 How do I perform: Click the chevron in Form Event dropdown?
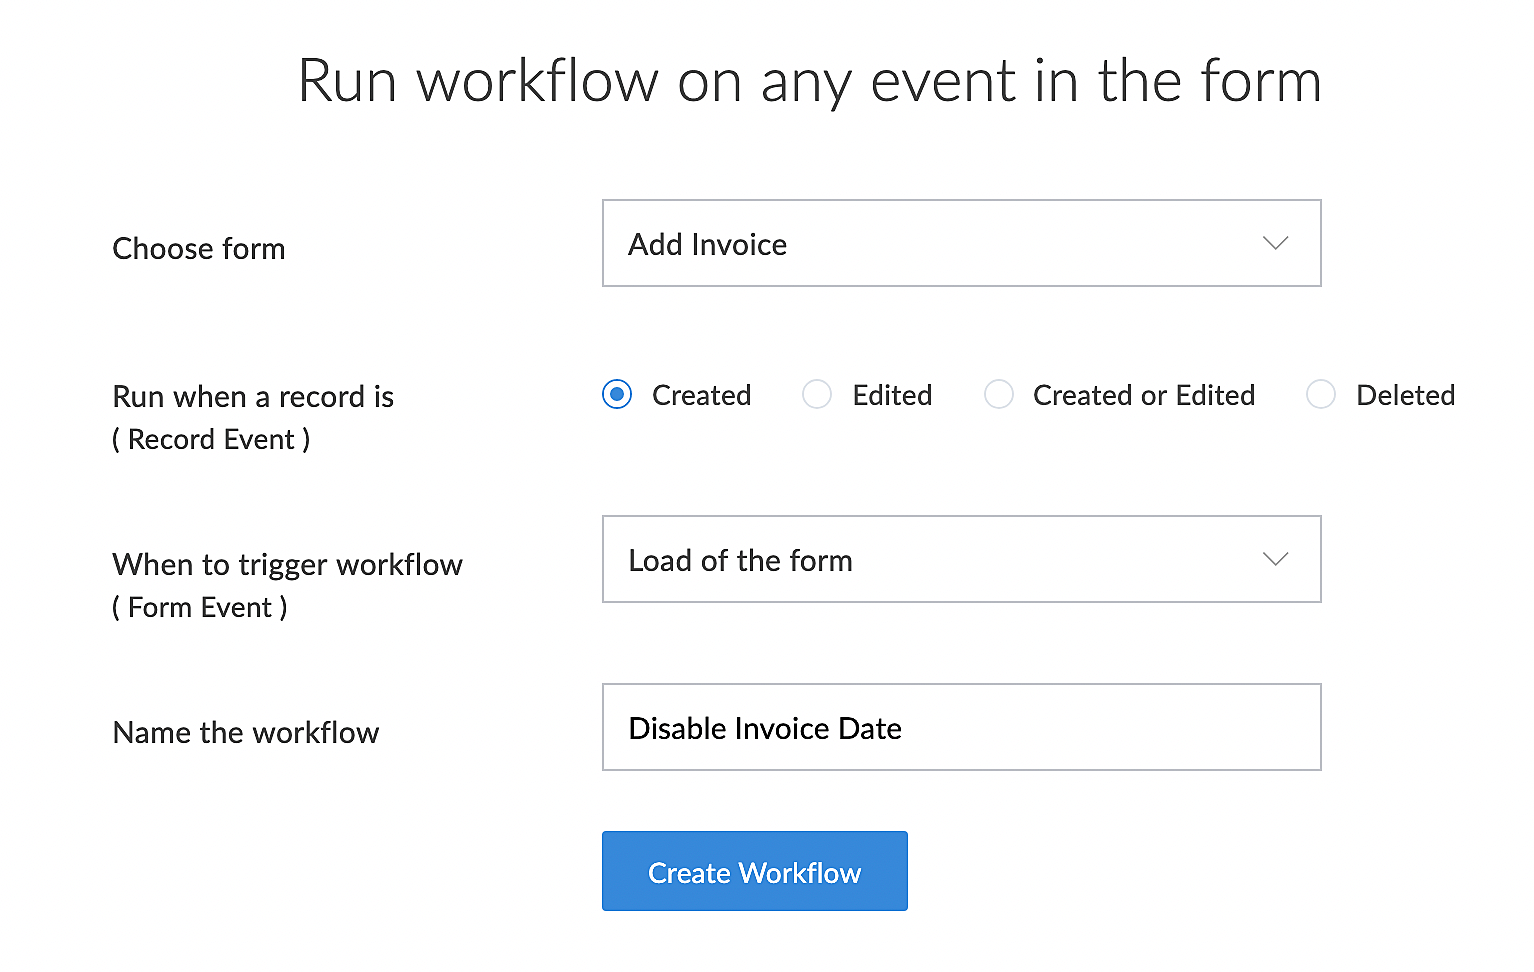(1275, 559)
